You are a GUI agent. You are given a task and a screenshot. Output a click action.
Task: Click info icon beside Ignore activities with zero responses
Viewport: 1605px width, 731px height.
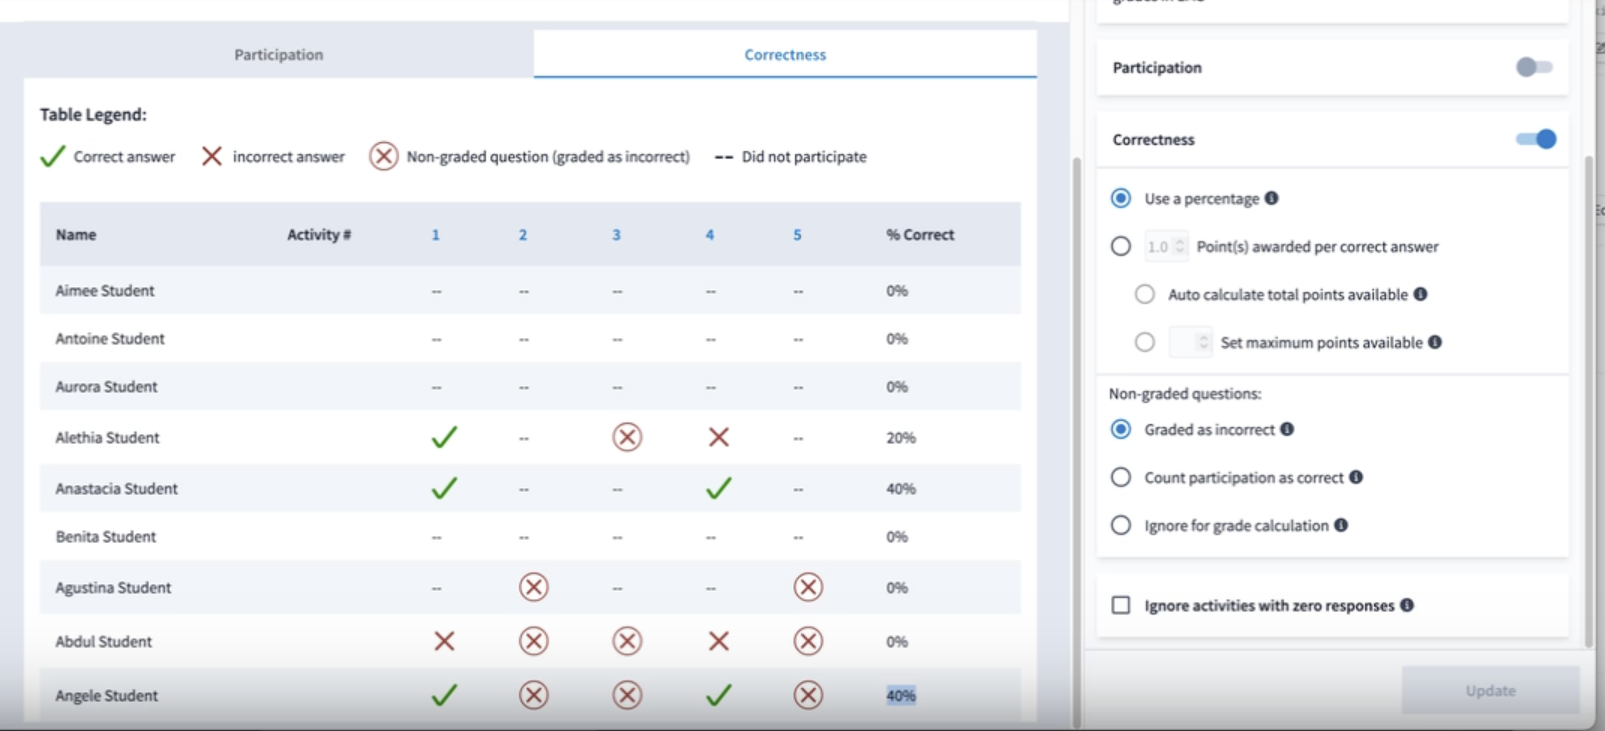1407,605
